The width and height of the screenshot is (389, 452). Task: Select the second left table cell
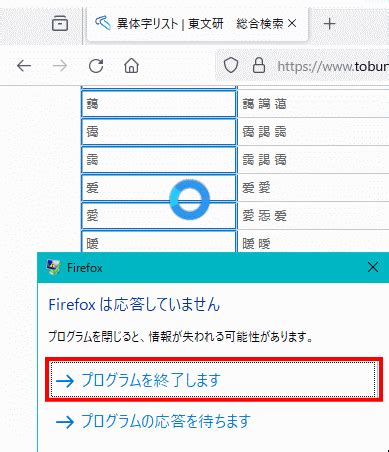pos(159,132)
